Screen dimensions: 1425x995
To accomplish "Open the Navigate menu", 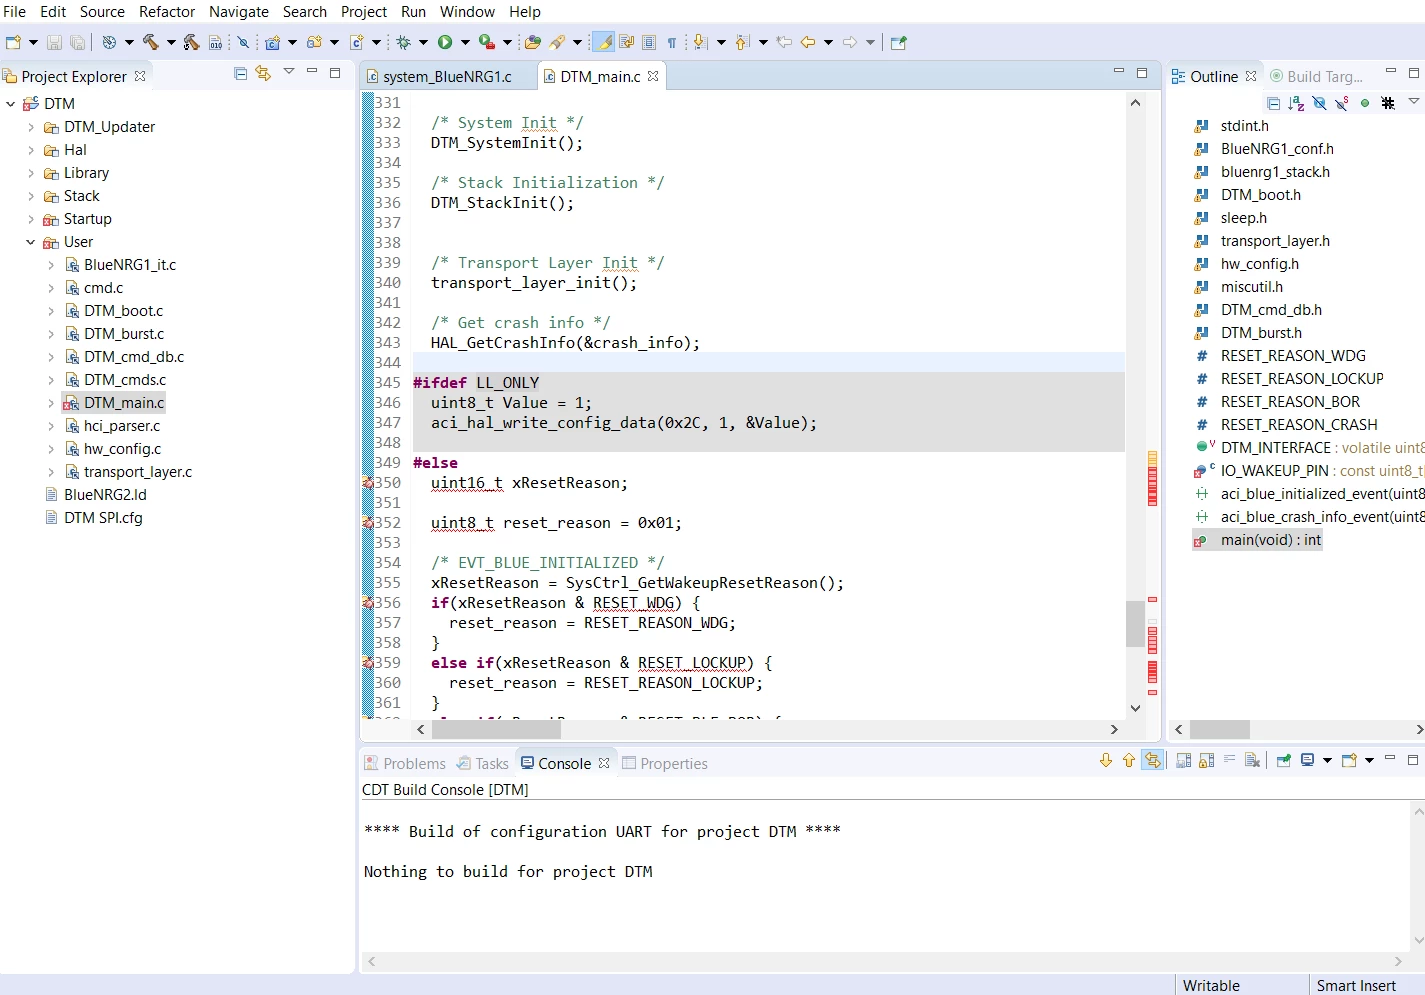I will tap(239, 12).
